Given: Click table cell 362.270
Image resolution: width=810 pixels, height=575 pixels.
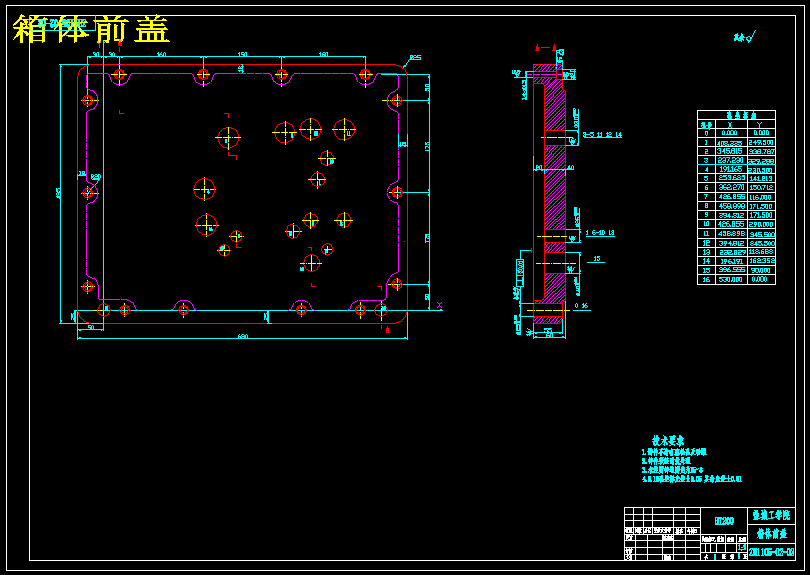Looking at the screenshot, I should pos(730,188).
